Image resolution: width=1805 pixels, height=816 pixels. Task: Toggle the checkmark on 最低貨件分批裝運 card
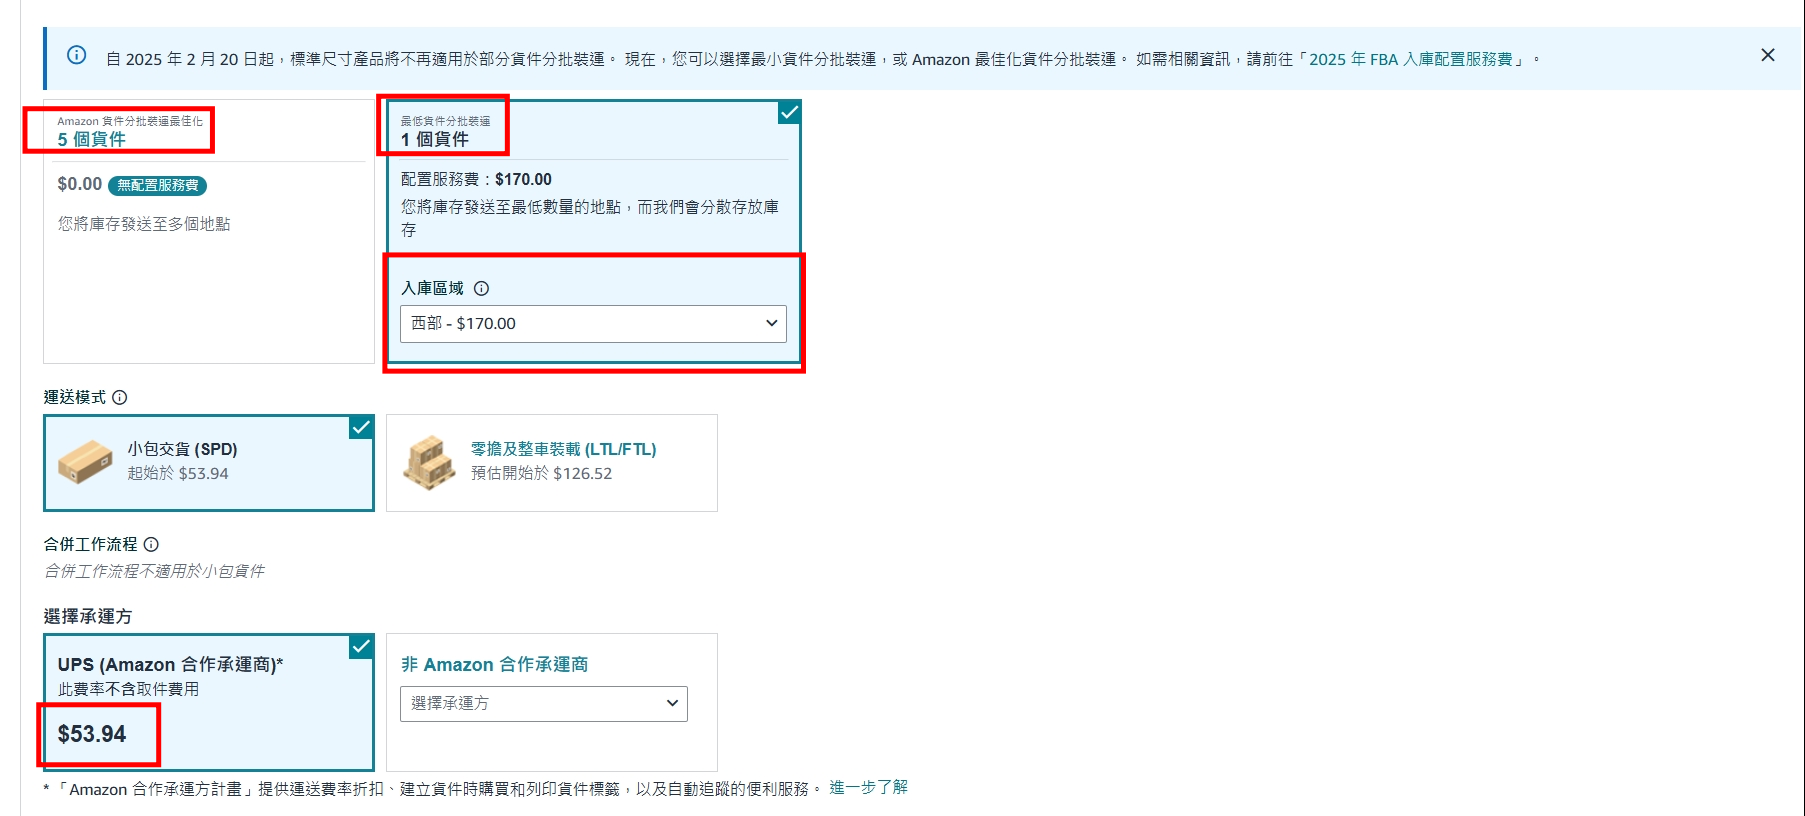pyautogui.click(x=789, y=112)
